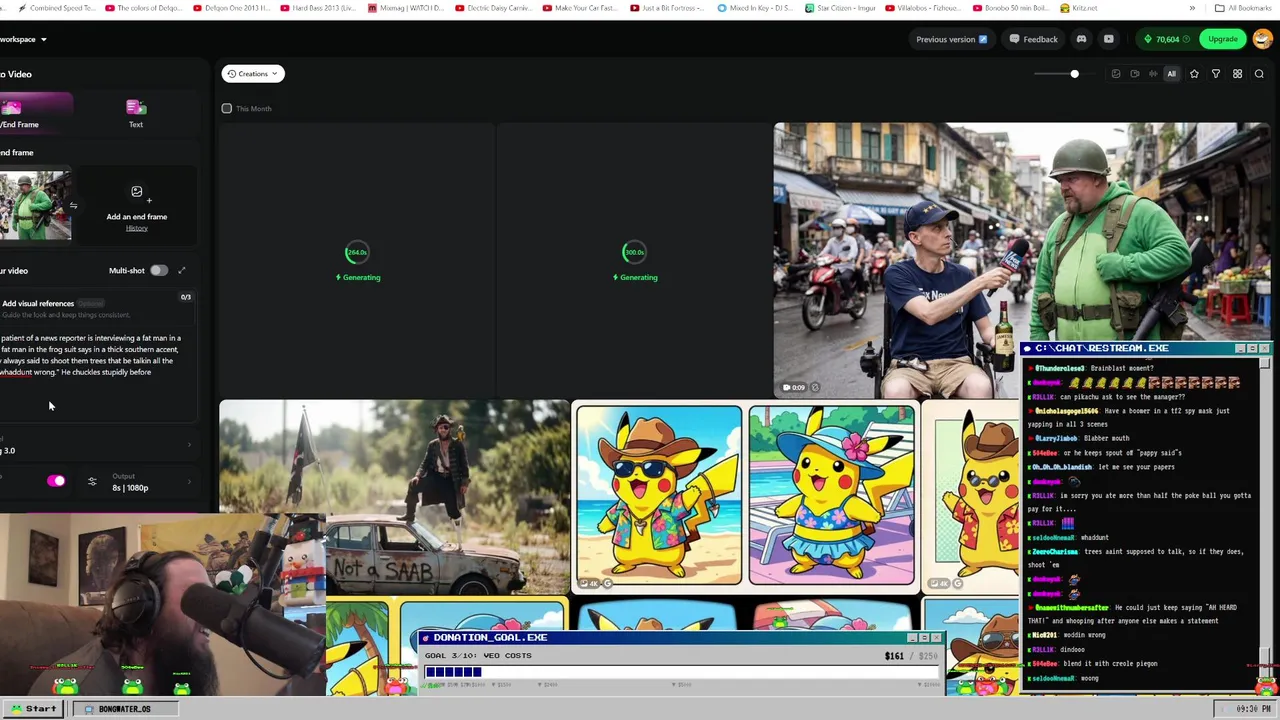Click the first Generating placeholder
Viewport: 1280px width, 720px height.
[357, 260]
